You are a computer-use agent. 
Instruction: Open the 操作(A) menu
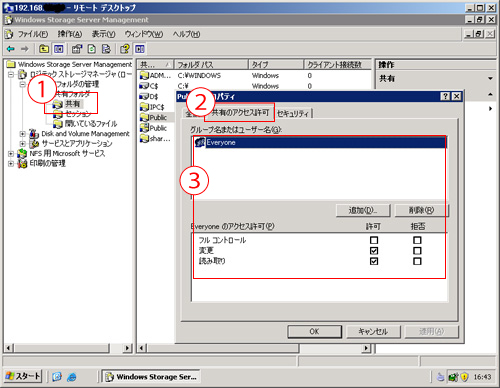coord(70,34)
